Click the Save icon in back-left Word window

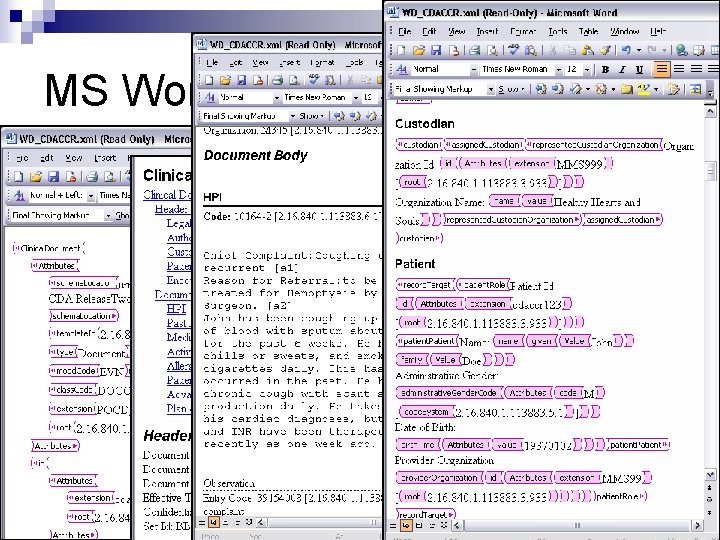tap(53, 176)
